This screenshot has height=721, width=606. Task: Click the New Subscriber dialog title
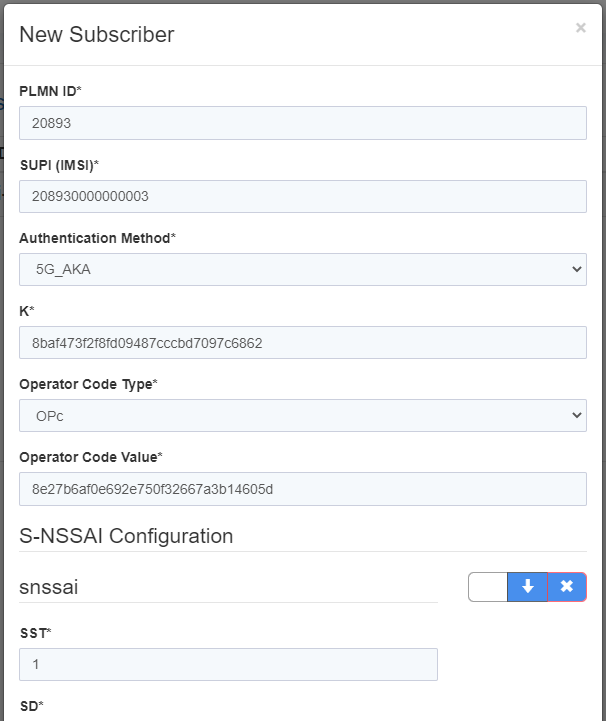[x=97, y=35]
